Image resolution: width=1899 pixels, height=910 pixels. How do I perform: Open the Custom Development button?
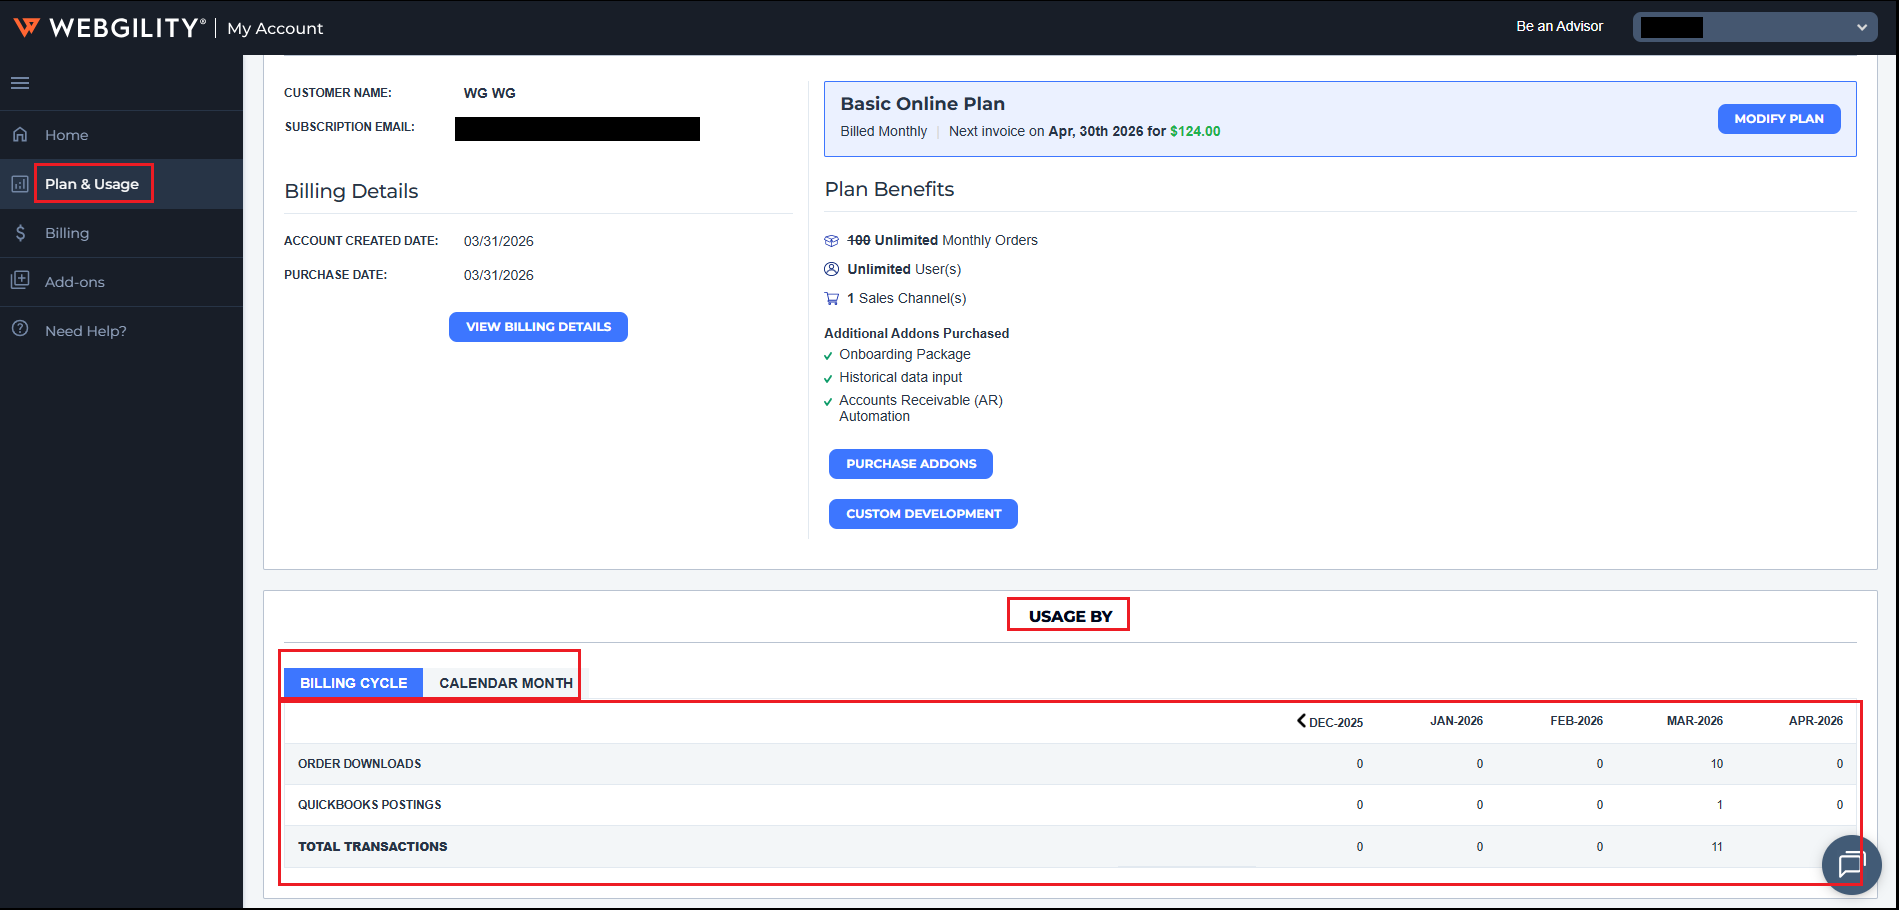click(922, 514)
